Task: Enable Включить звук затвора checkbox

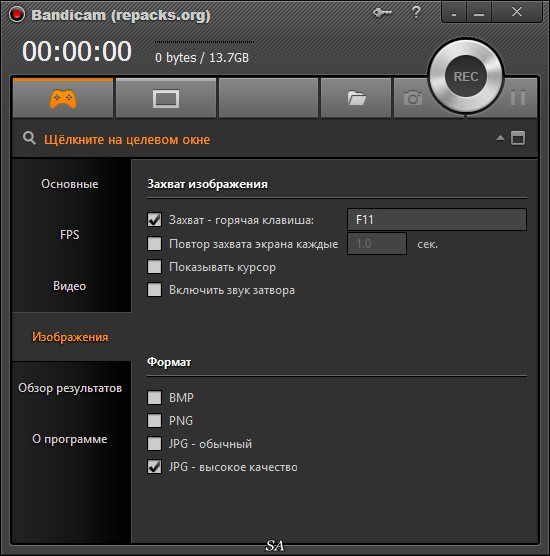Action: 154,290
